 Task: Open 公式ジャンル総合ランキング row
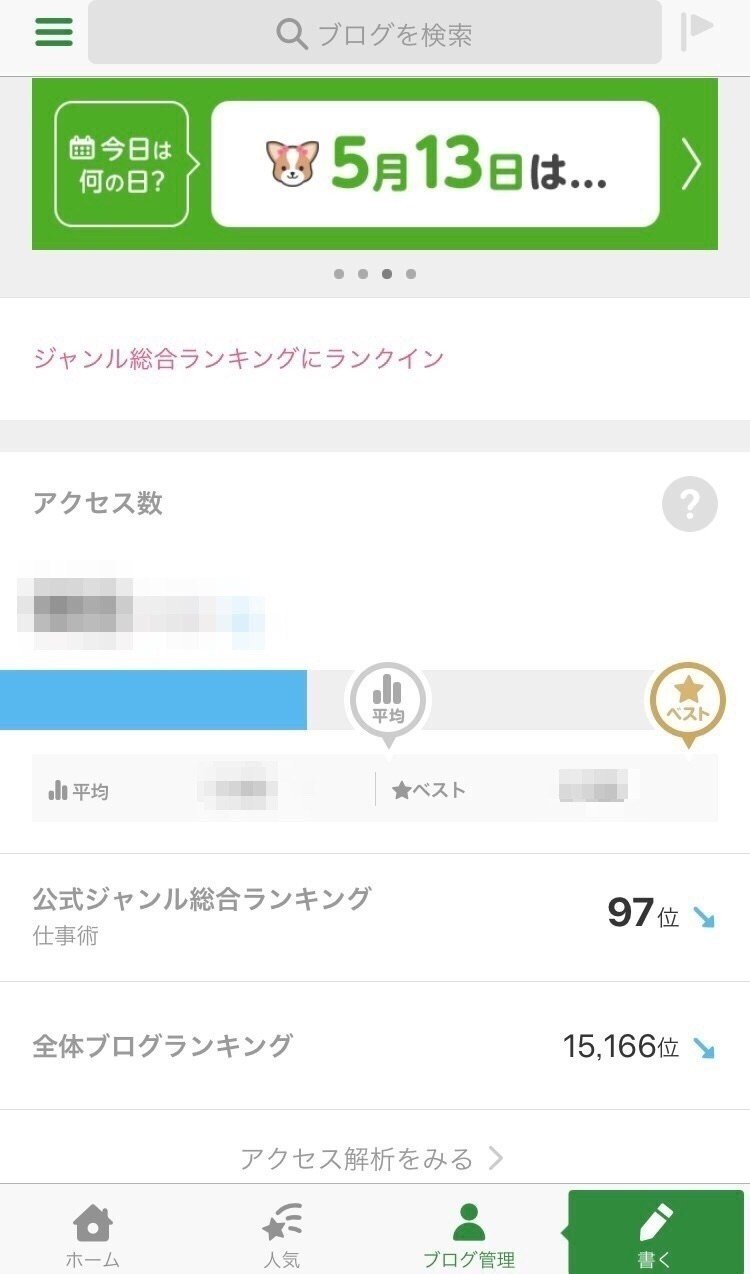(375, 916)
